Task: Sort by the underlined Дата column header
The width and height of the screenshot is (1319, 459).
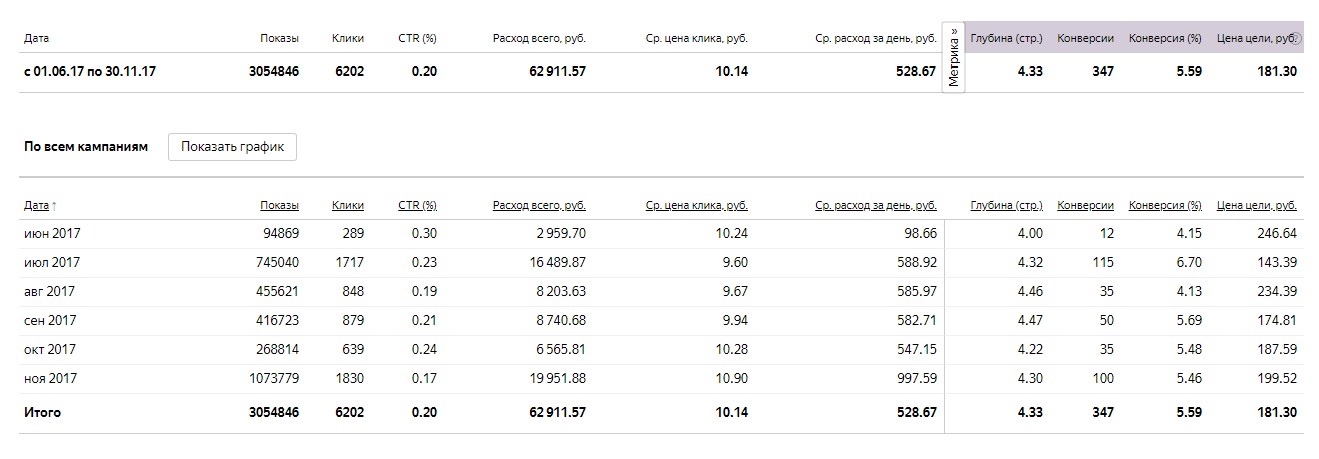Action: click(x=36, y=205)
